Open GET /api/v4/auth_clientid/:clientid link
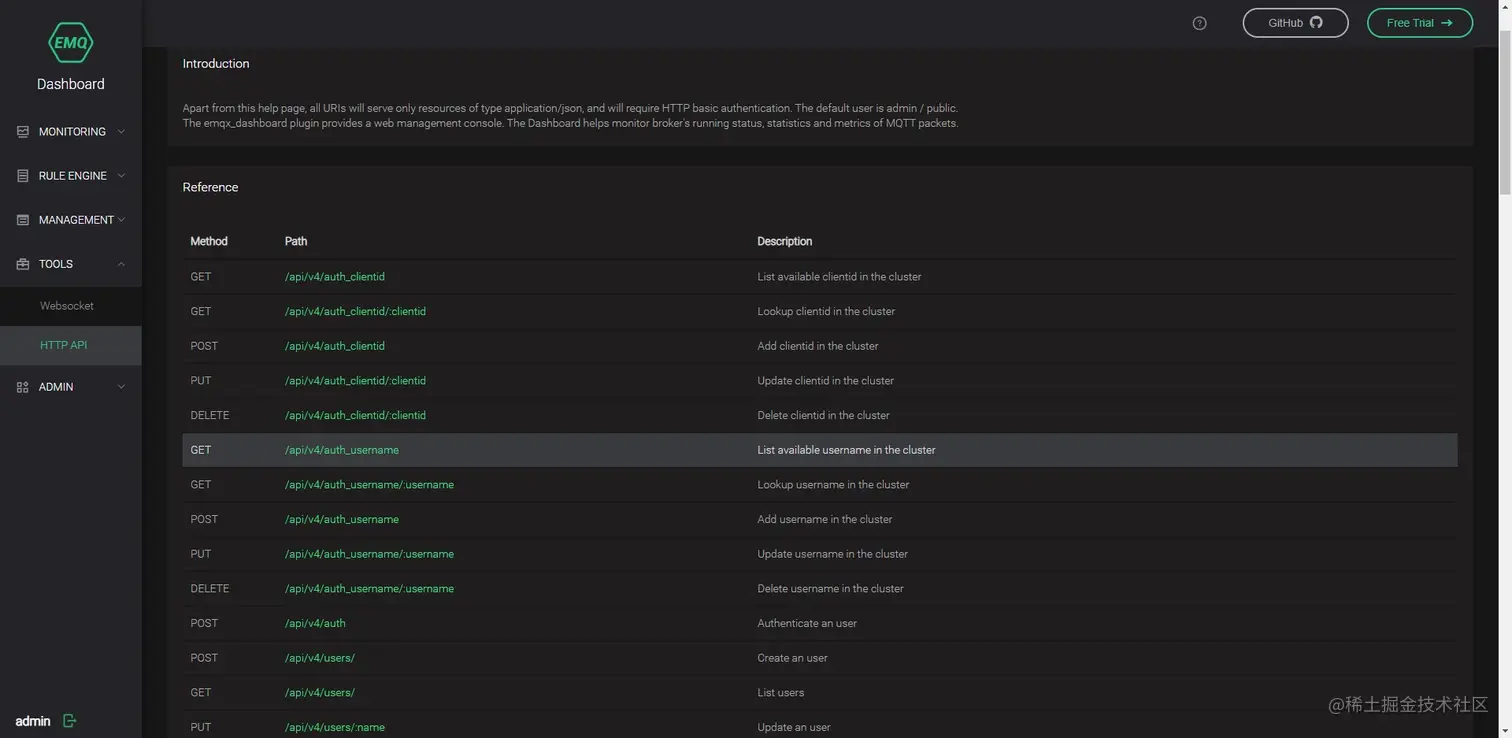Image resolution: width=1512 pixels, height=738 pixels. (x=355, y=312)
